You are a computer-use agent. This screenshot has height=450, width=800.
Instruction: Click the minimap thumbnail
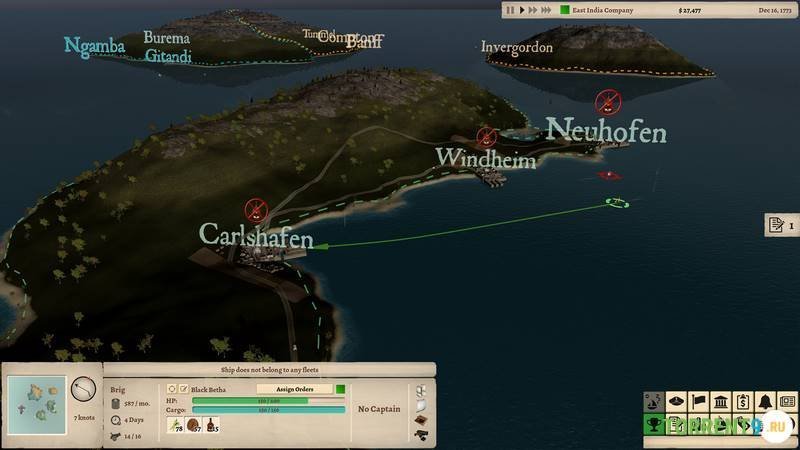[36, 405]
